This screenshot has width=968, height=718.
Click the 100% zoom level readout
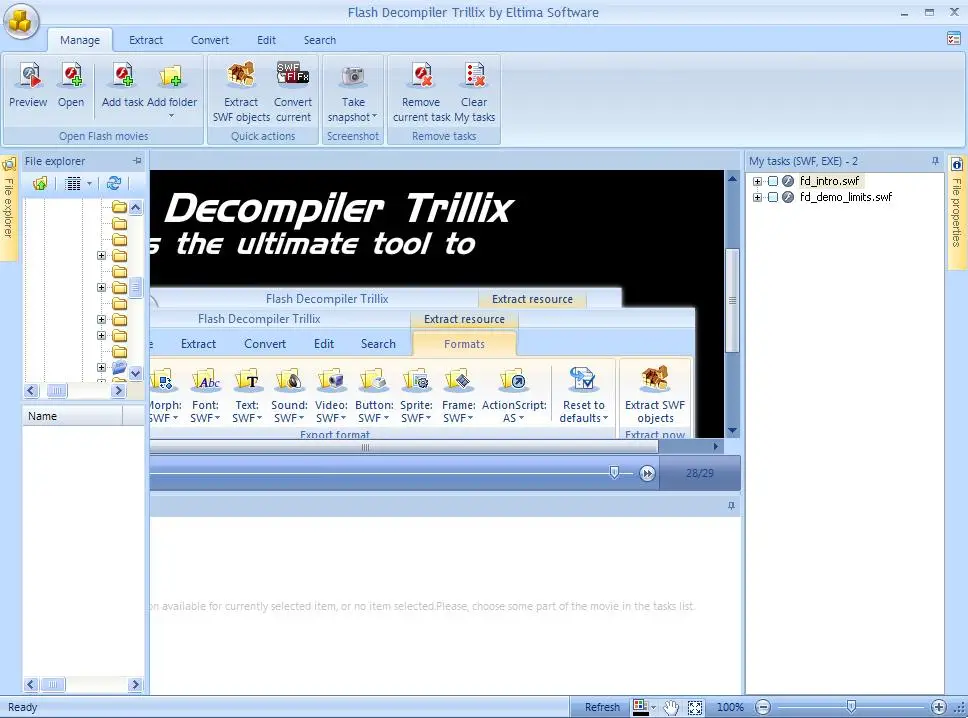click(730, 708)
